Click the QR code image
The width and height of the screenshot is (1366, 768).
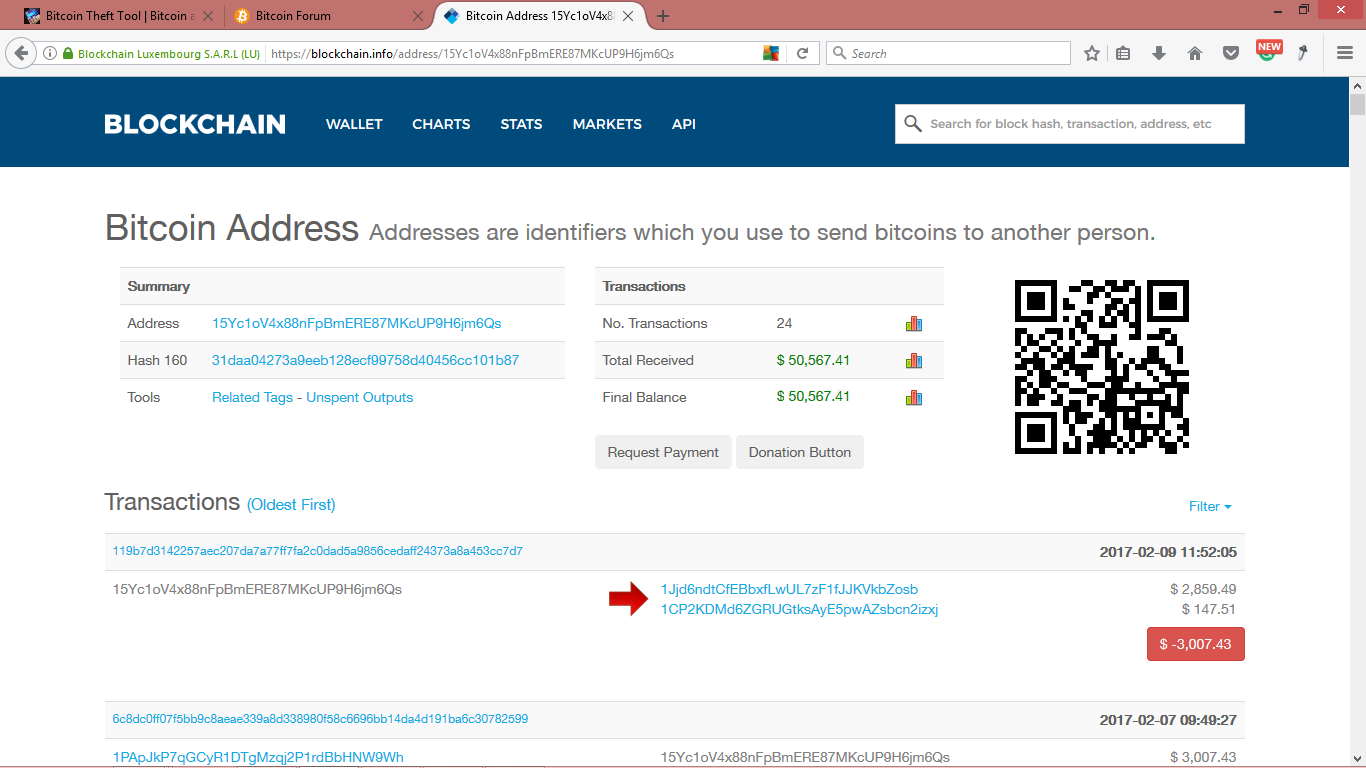1102,366
